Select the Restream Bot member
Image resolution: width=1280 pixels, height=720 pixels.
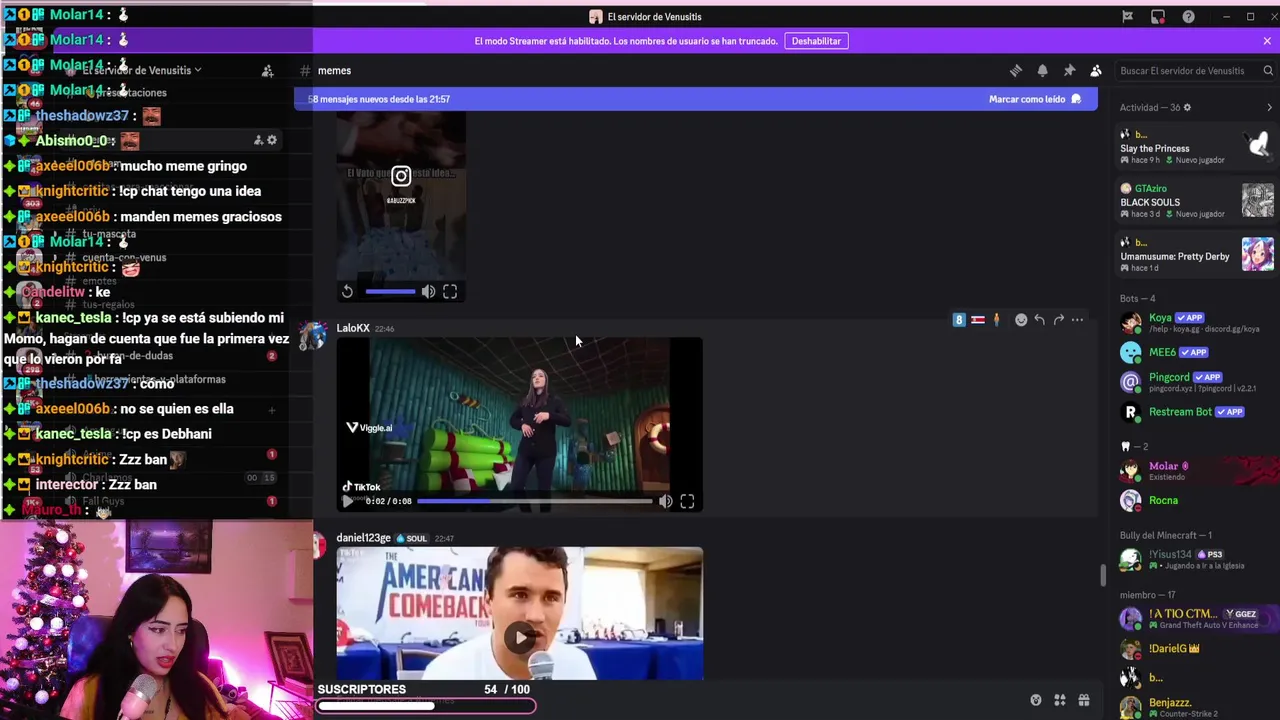[1195, 412]
